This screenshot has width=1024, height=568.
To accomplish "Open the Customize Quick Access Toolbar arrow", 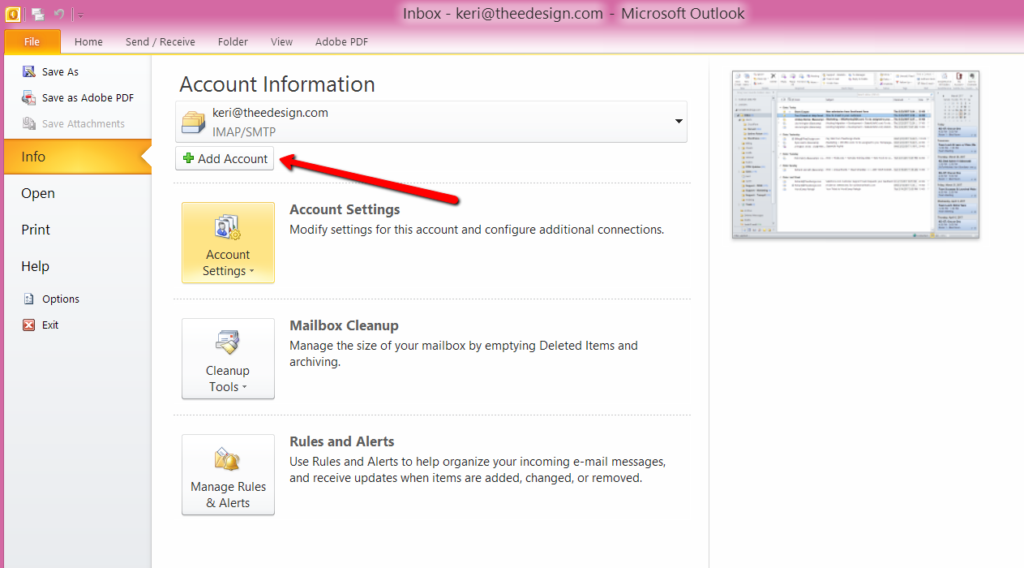I will (x=80, y=14).
